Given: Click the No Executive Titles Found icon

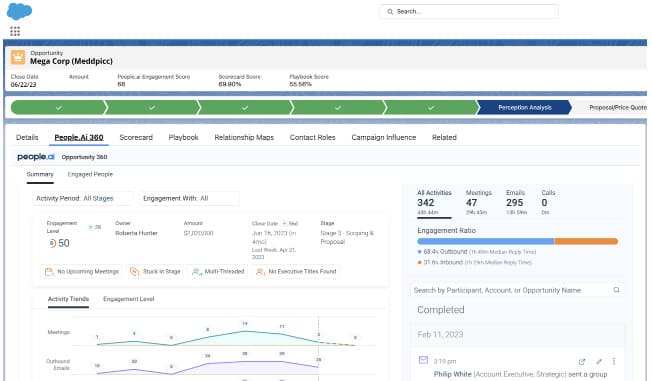Looking at the screenshot, I should point(260,272).
